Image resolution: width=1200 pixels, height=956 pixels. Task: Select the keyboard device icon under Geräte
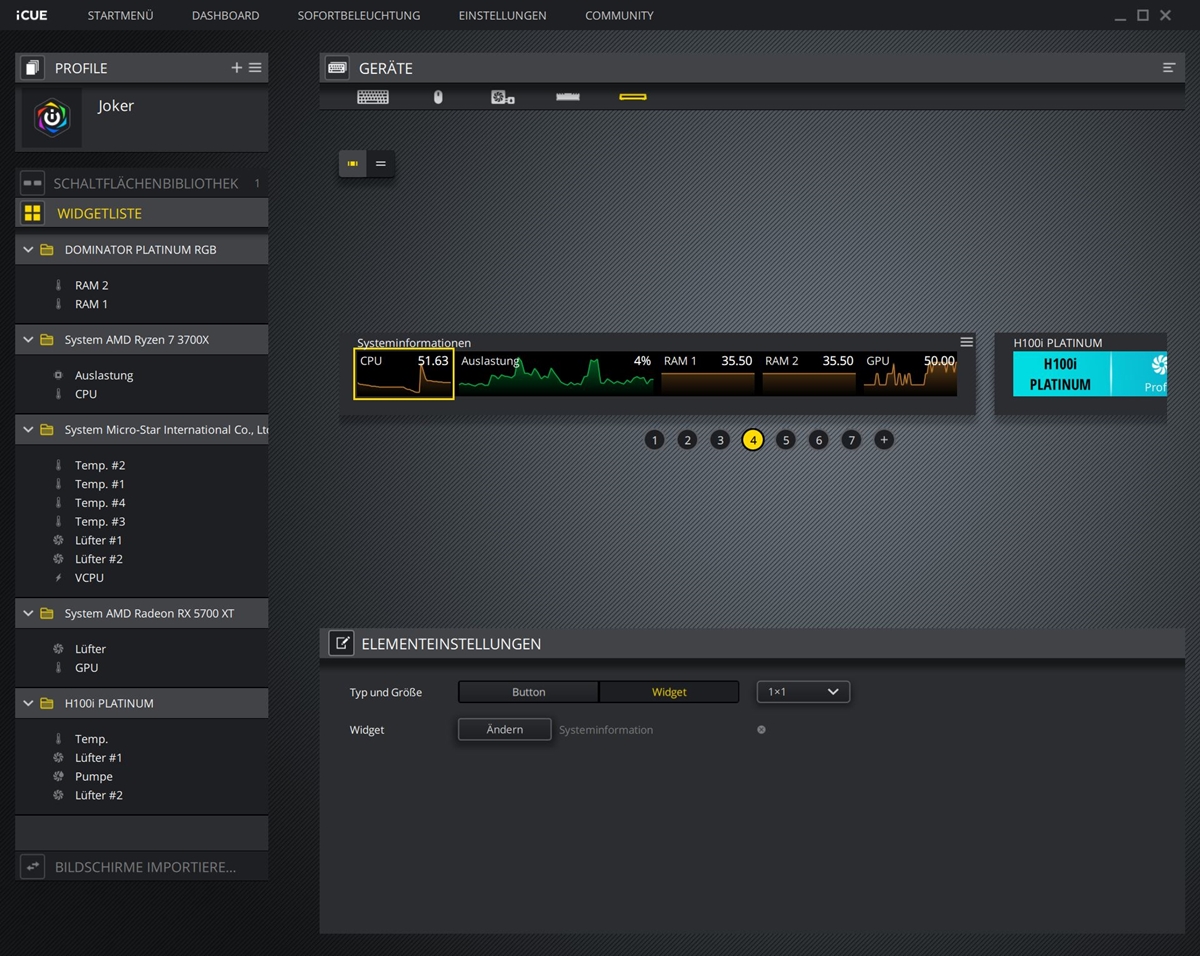[373, 97]
